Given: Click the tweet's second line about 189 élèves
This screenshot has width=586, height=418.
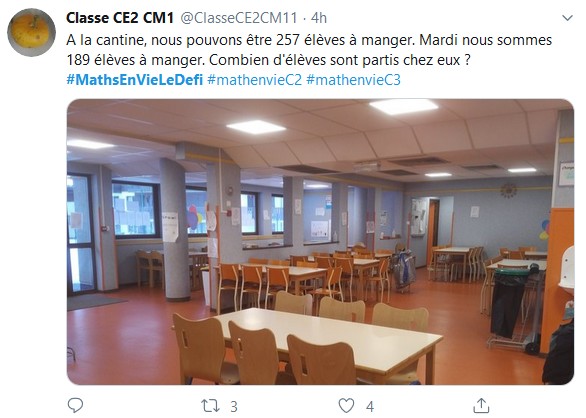Looking at the screenshot, I should coord(268,60).
